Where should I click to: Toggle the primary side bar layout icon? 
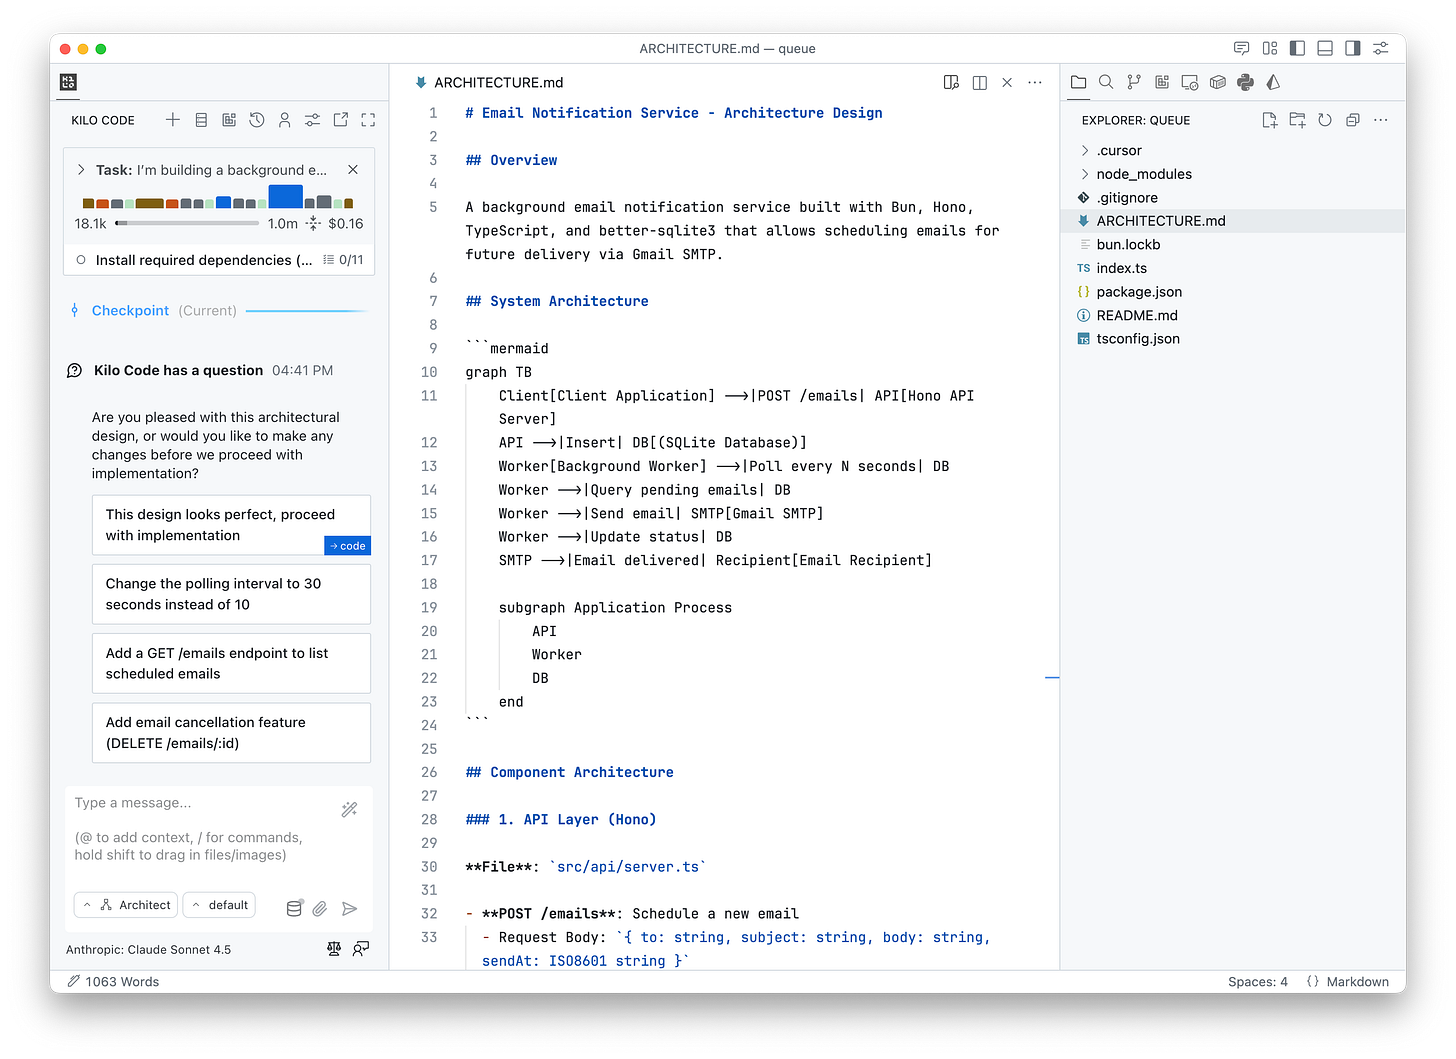(1297, 48)
